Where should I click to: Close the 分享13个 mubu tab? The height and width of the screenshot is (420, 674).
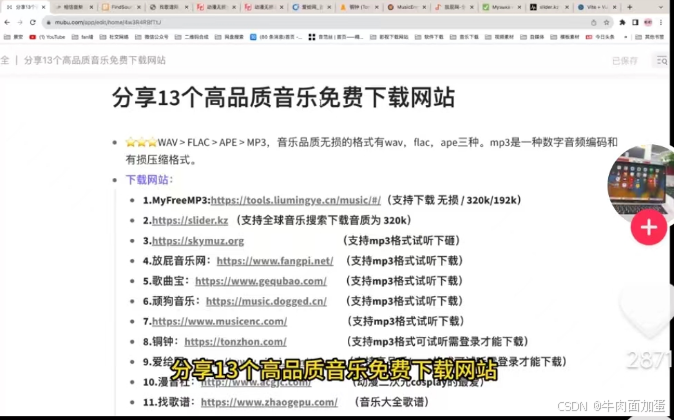coord(43,7)
